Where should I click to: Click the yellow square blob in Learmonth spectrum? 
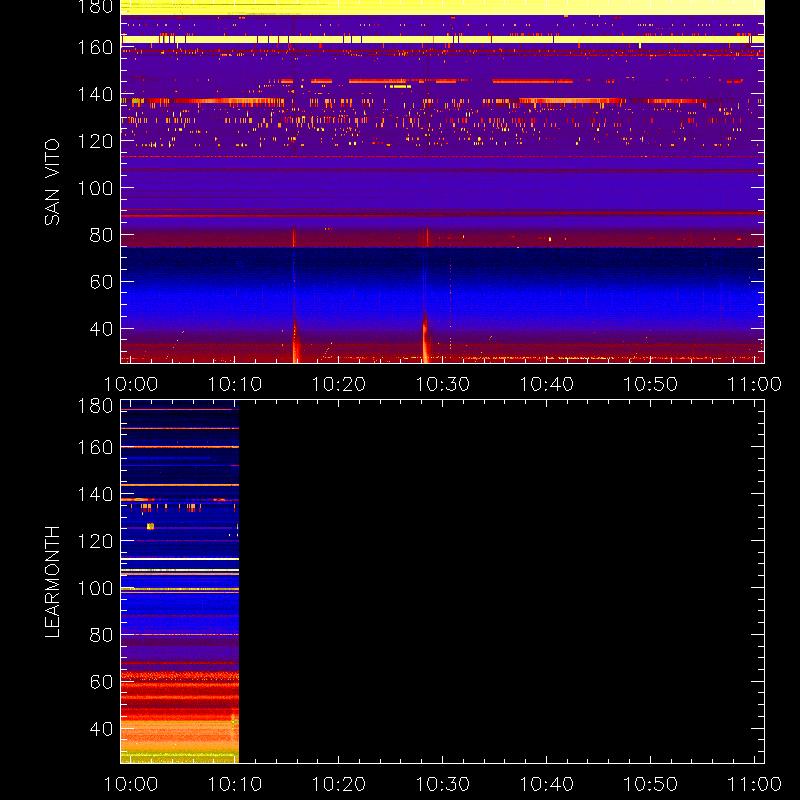click(150, 527)
